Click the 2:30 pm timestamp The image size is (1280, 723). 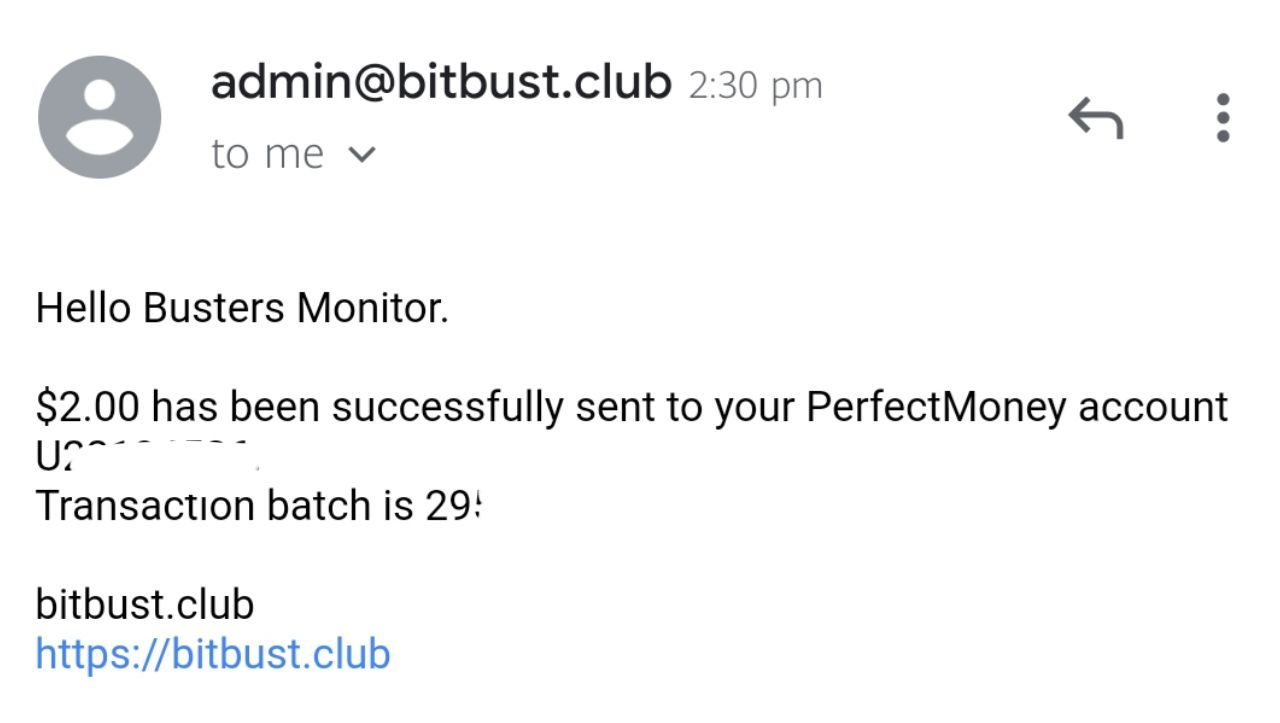755,86
